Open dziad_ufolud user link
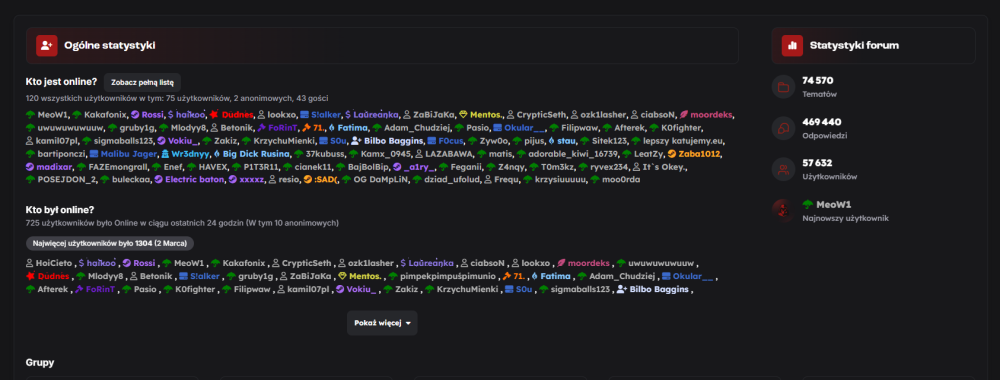The image size is (1000, 380). click(452, 180)
